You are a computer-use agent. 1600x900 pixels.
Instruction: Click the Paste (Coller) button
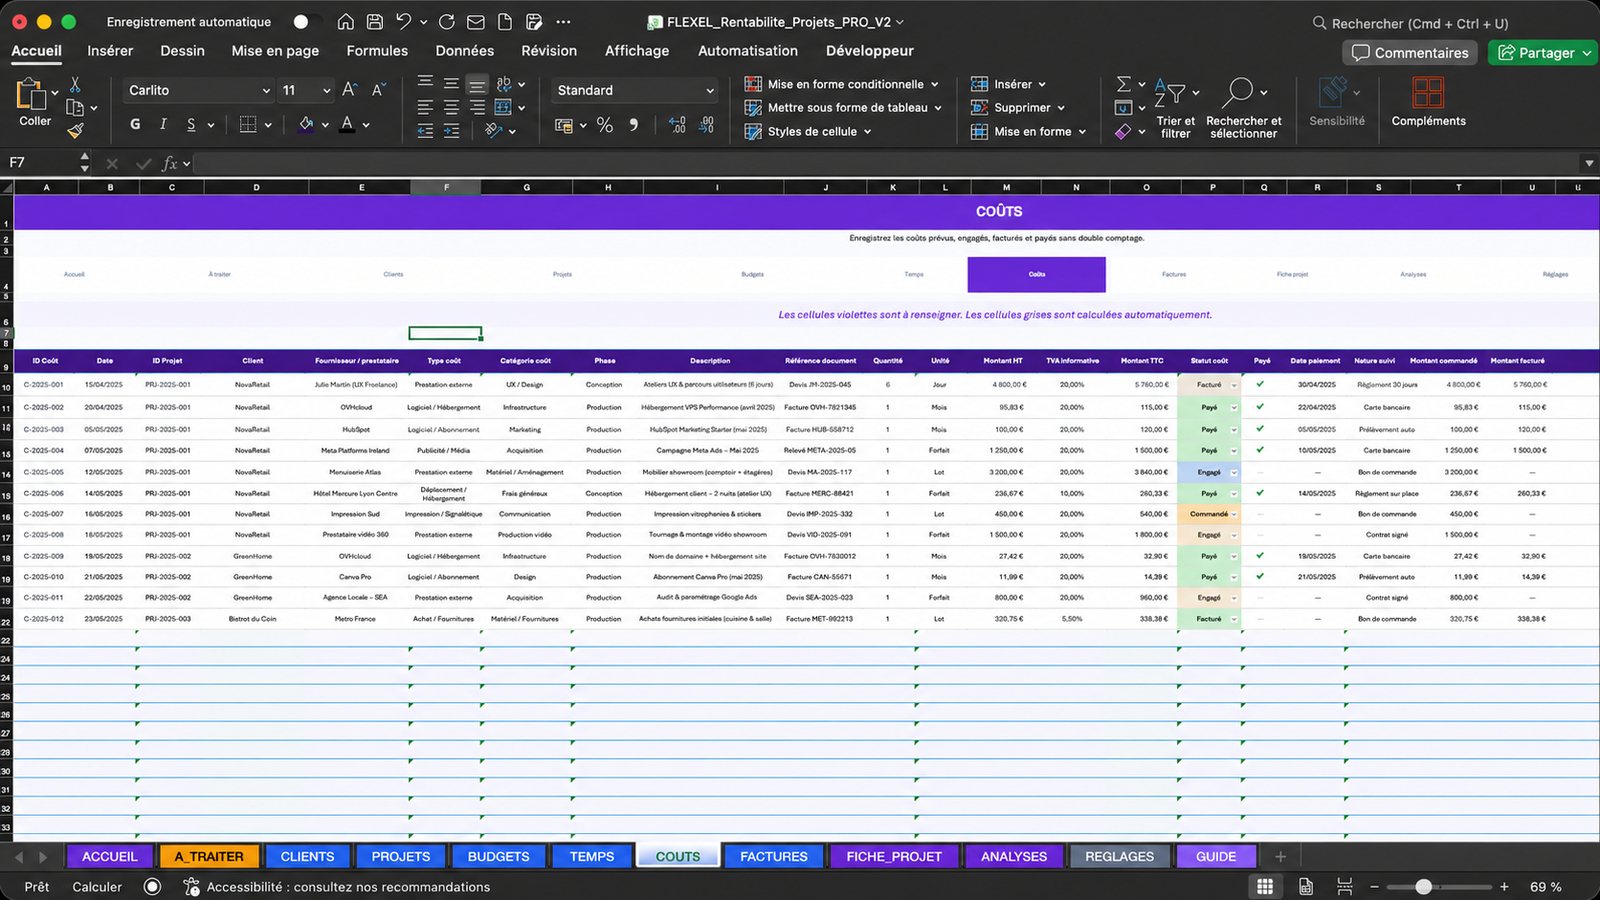34,104
